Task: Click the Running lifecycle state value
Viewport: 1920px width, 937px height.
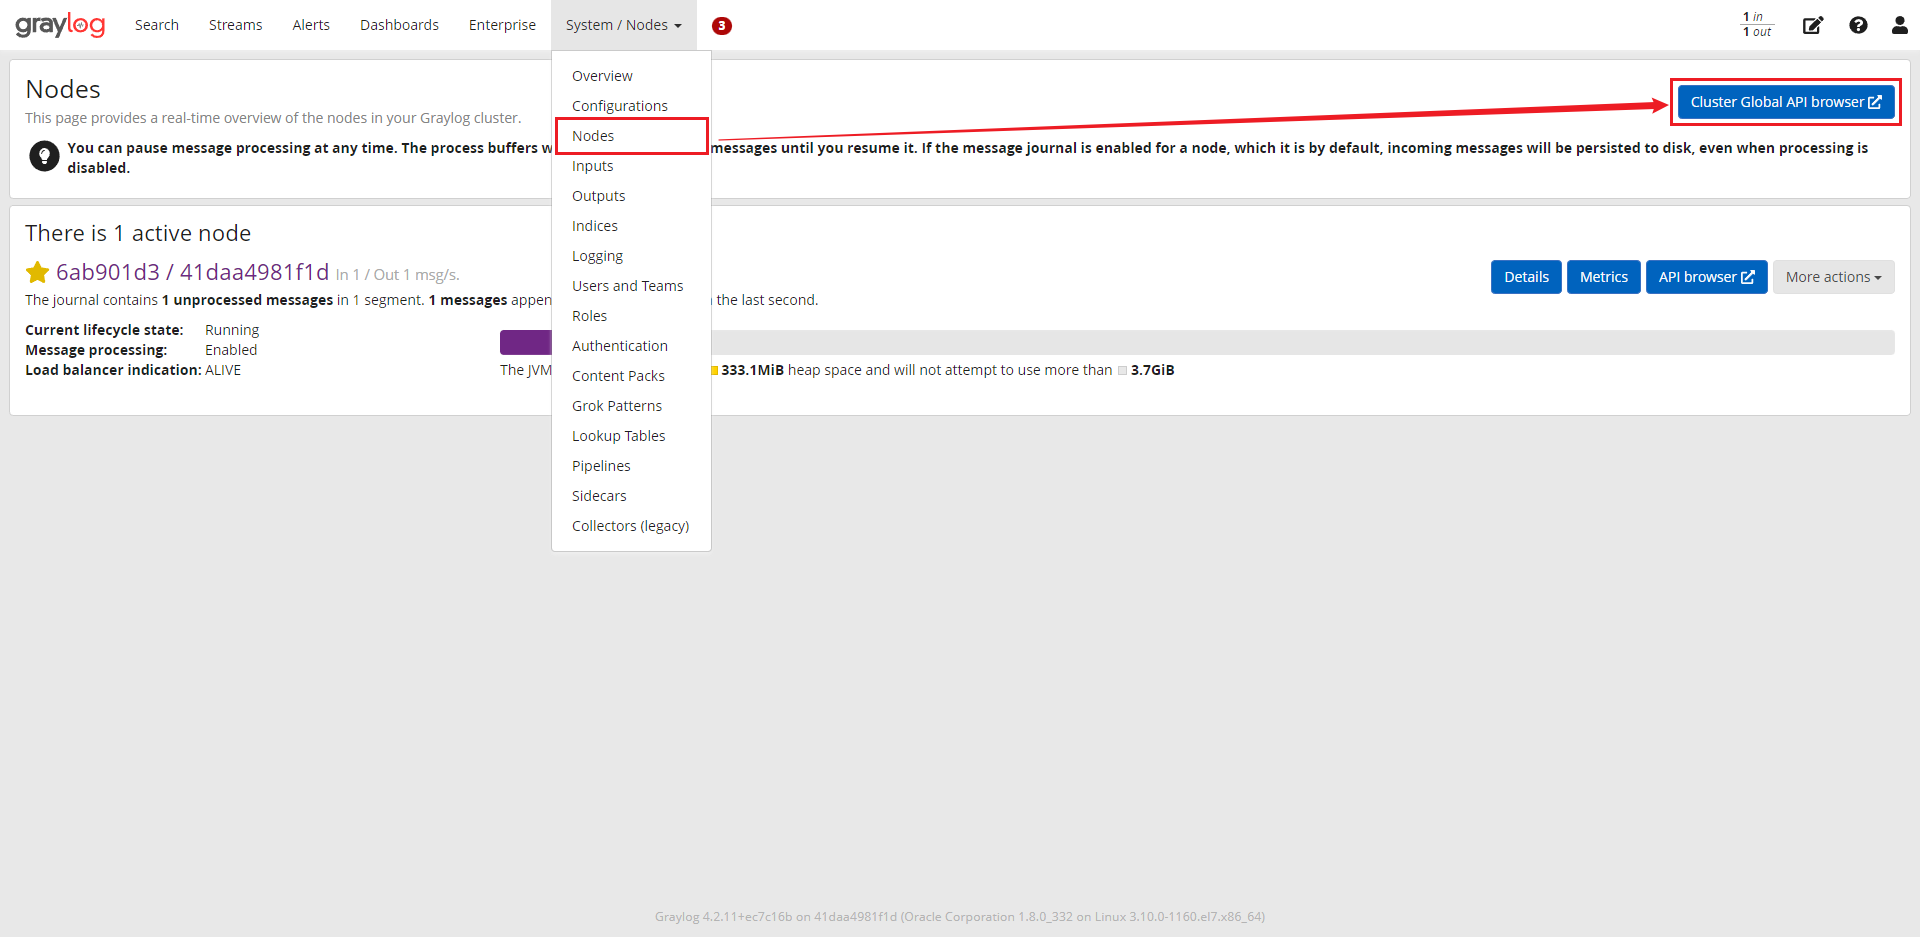Action: coord(232,330)
